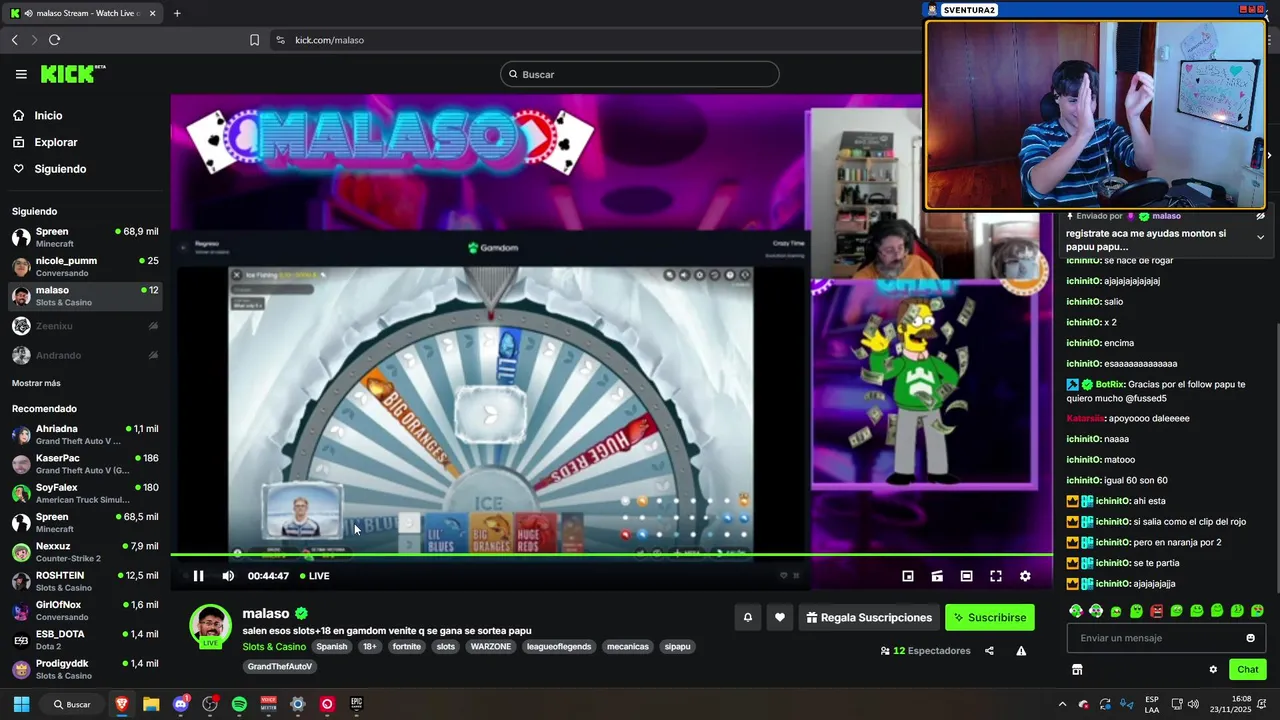Enable picture-in-picture mini player
Screen dimensions: 1280x720
point(908,576)
